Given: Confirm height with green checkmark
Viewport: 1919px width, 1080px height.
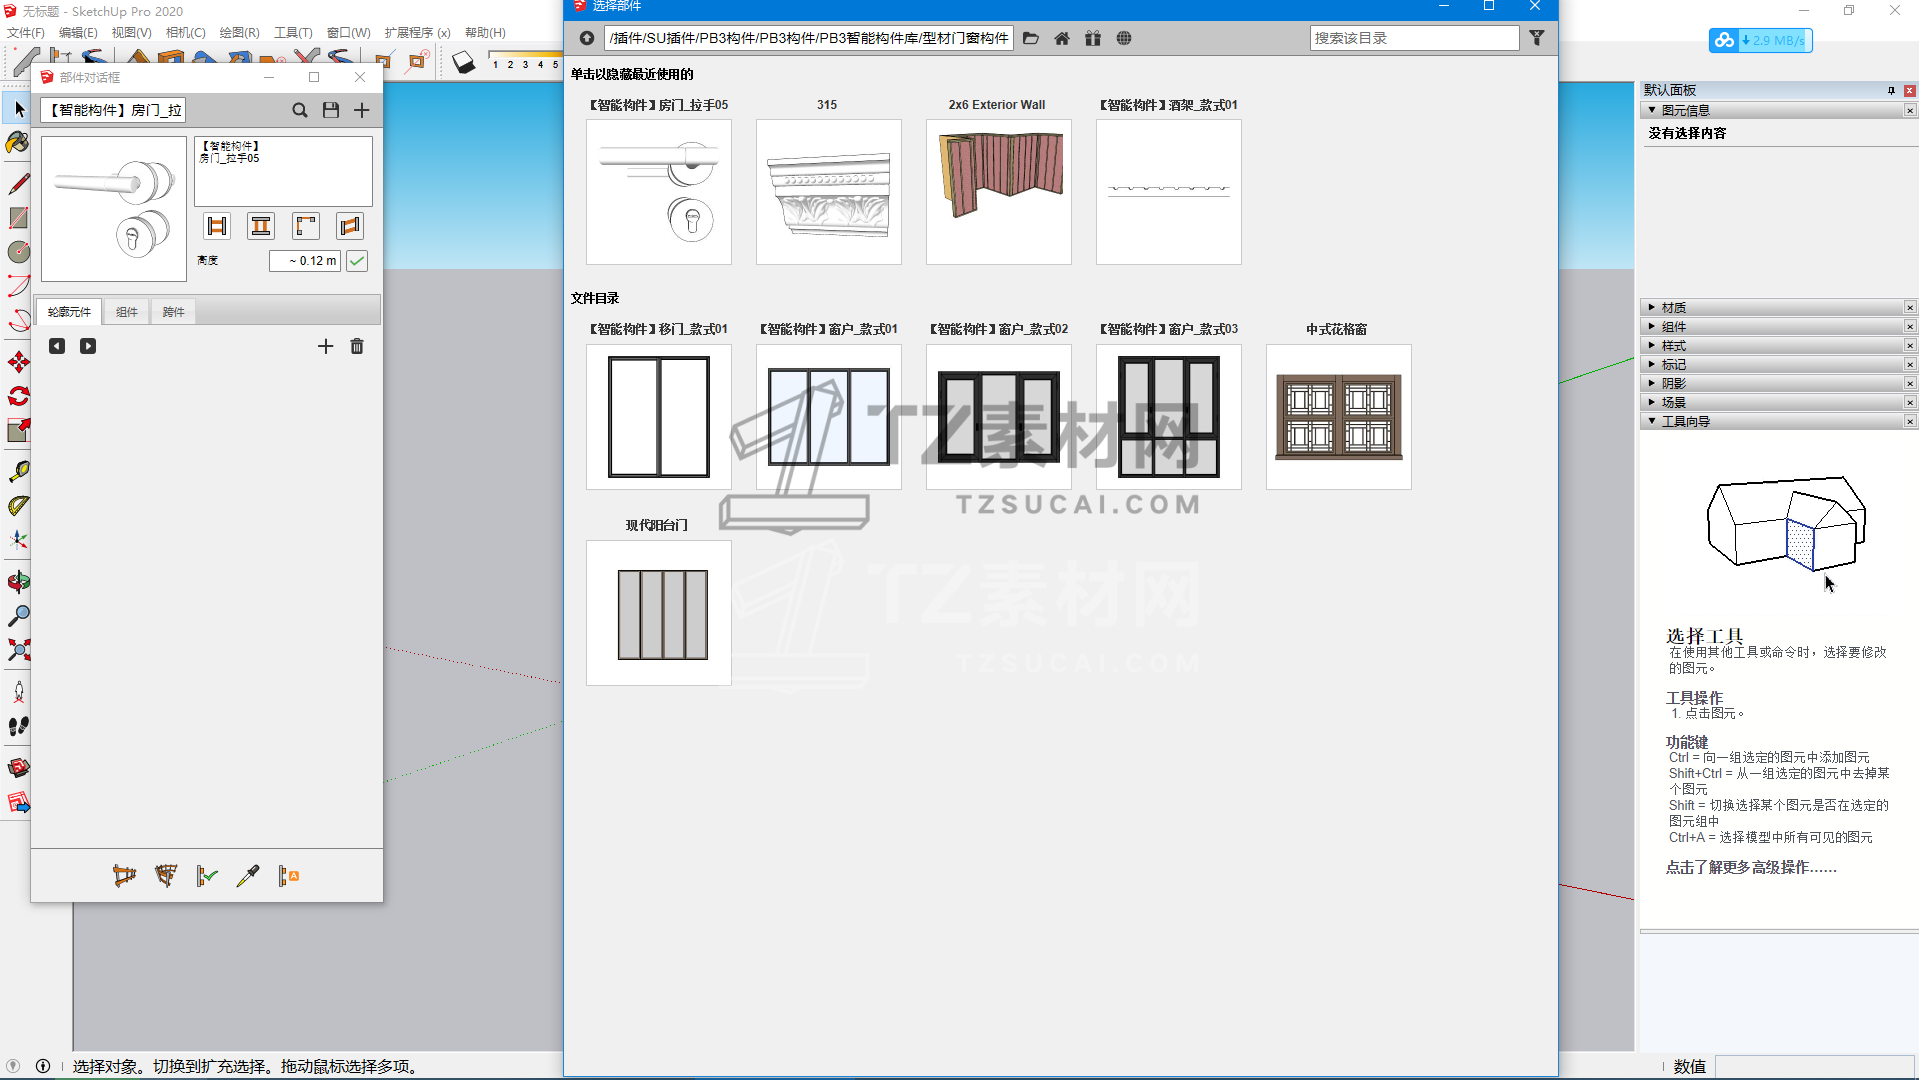Looking at the screenshot, I should click(357, 261).
